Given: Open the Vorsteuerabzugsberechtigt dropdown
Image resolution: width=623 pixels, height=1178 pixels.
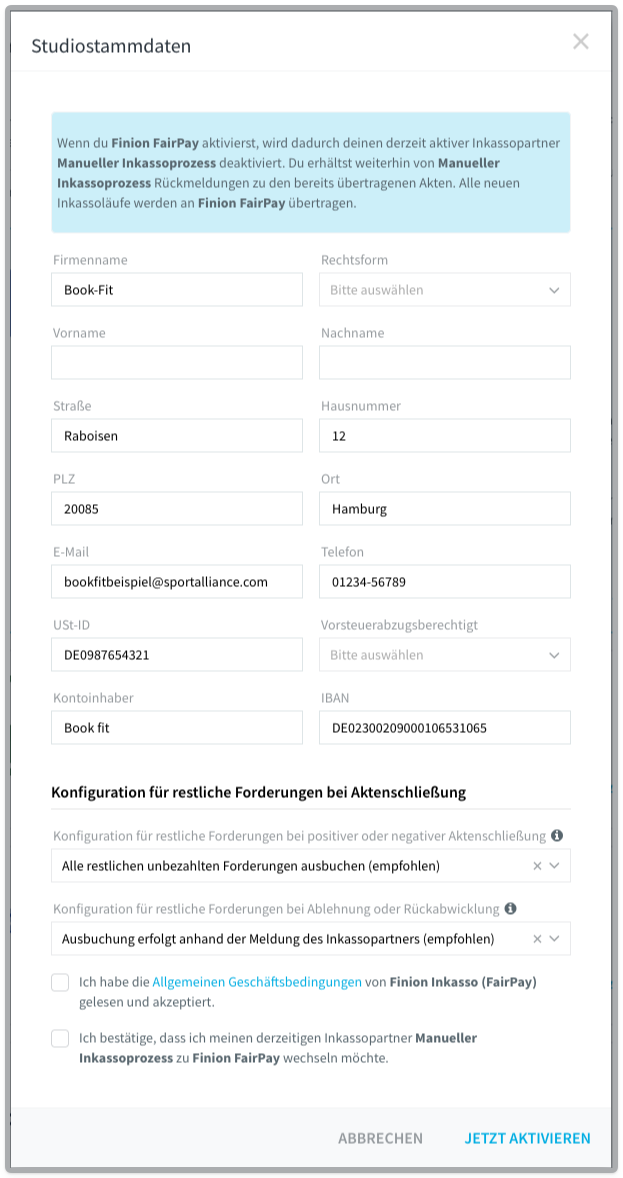Looking at the screenshot, I should click(444, 654).
